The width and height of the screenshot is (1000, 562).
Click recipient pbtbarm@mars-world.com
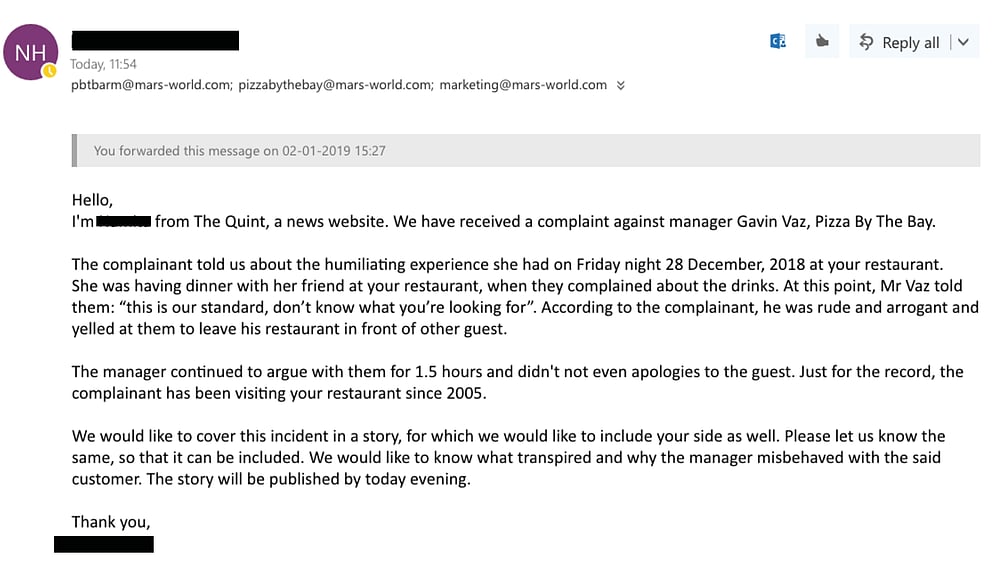click(150, 85)
